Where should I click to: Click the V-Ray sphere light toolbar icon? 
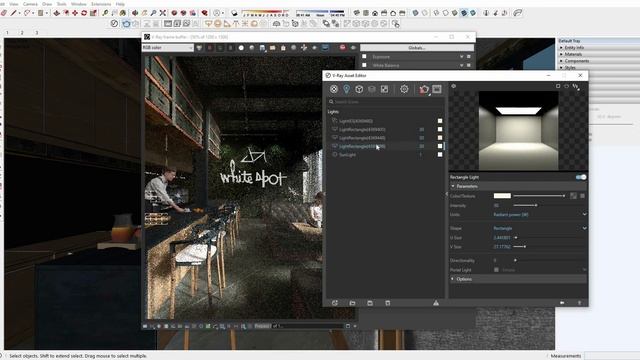click(218, 24)
